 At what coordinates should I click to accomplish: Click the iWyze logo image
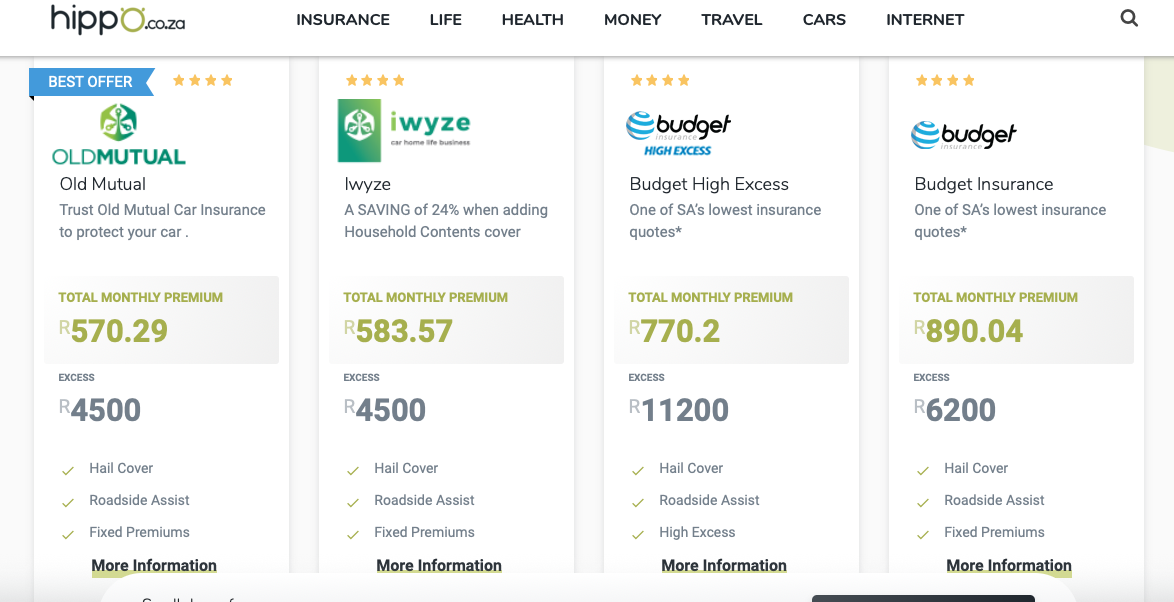click(404, 130)
